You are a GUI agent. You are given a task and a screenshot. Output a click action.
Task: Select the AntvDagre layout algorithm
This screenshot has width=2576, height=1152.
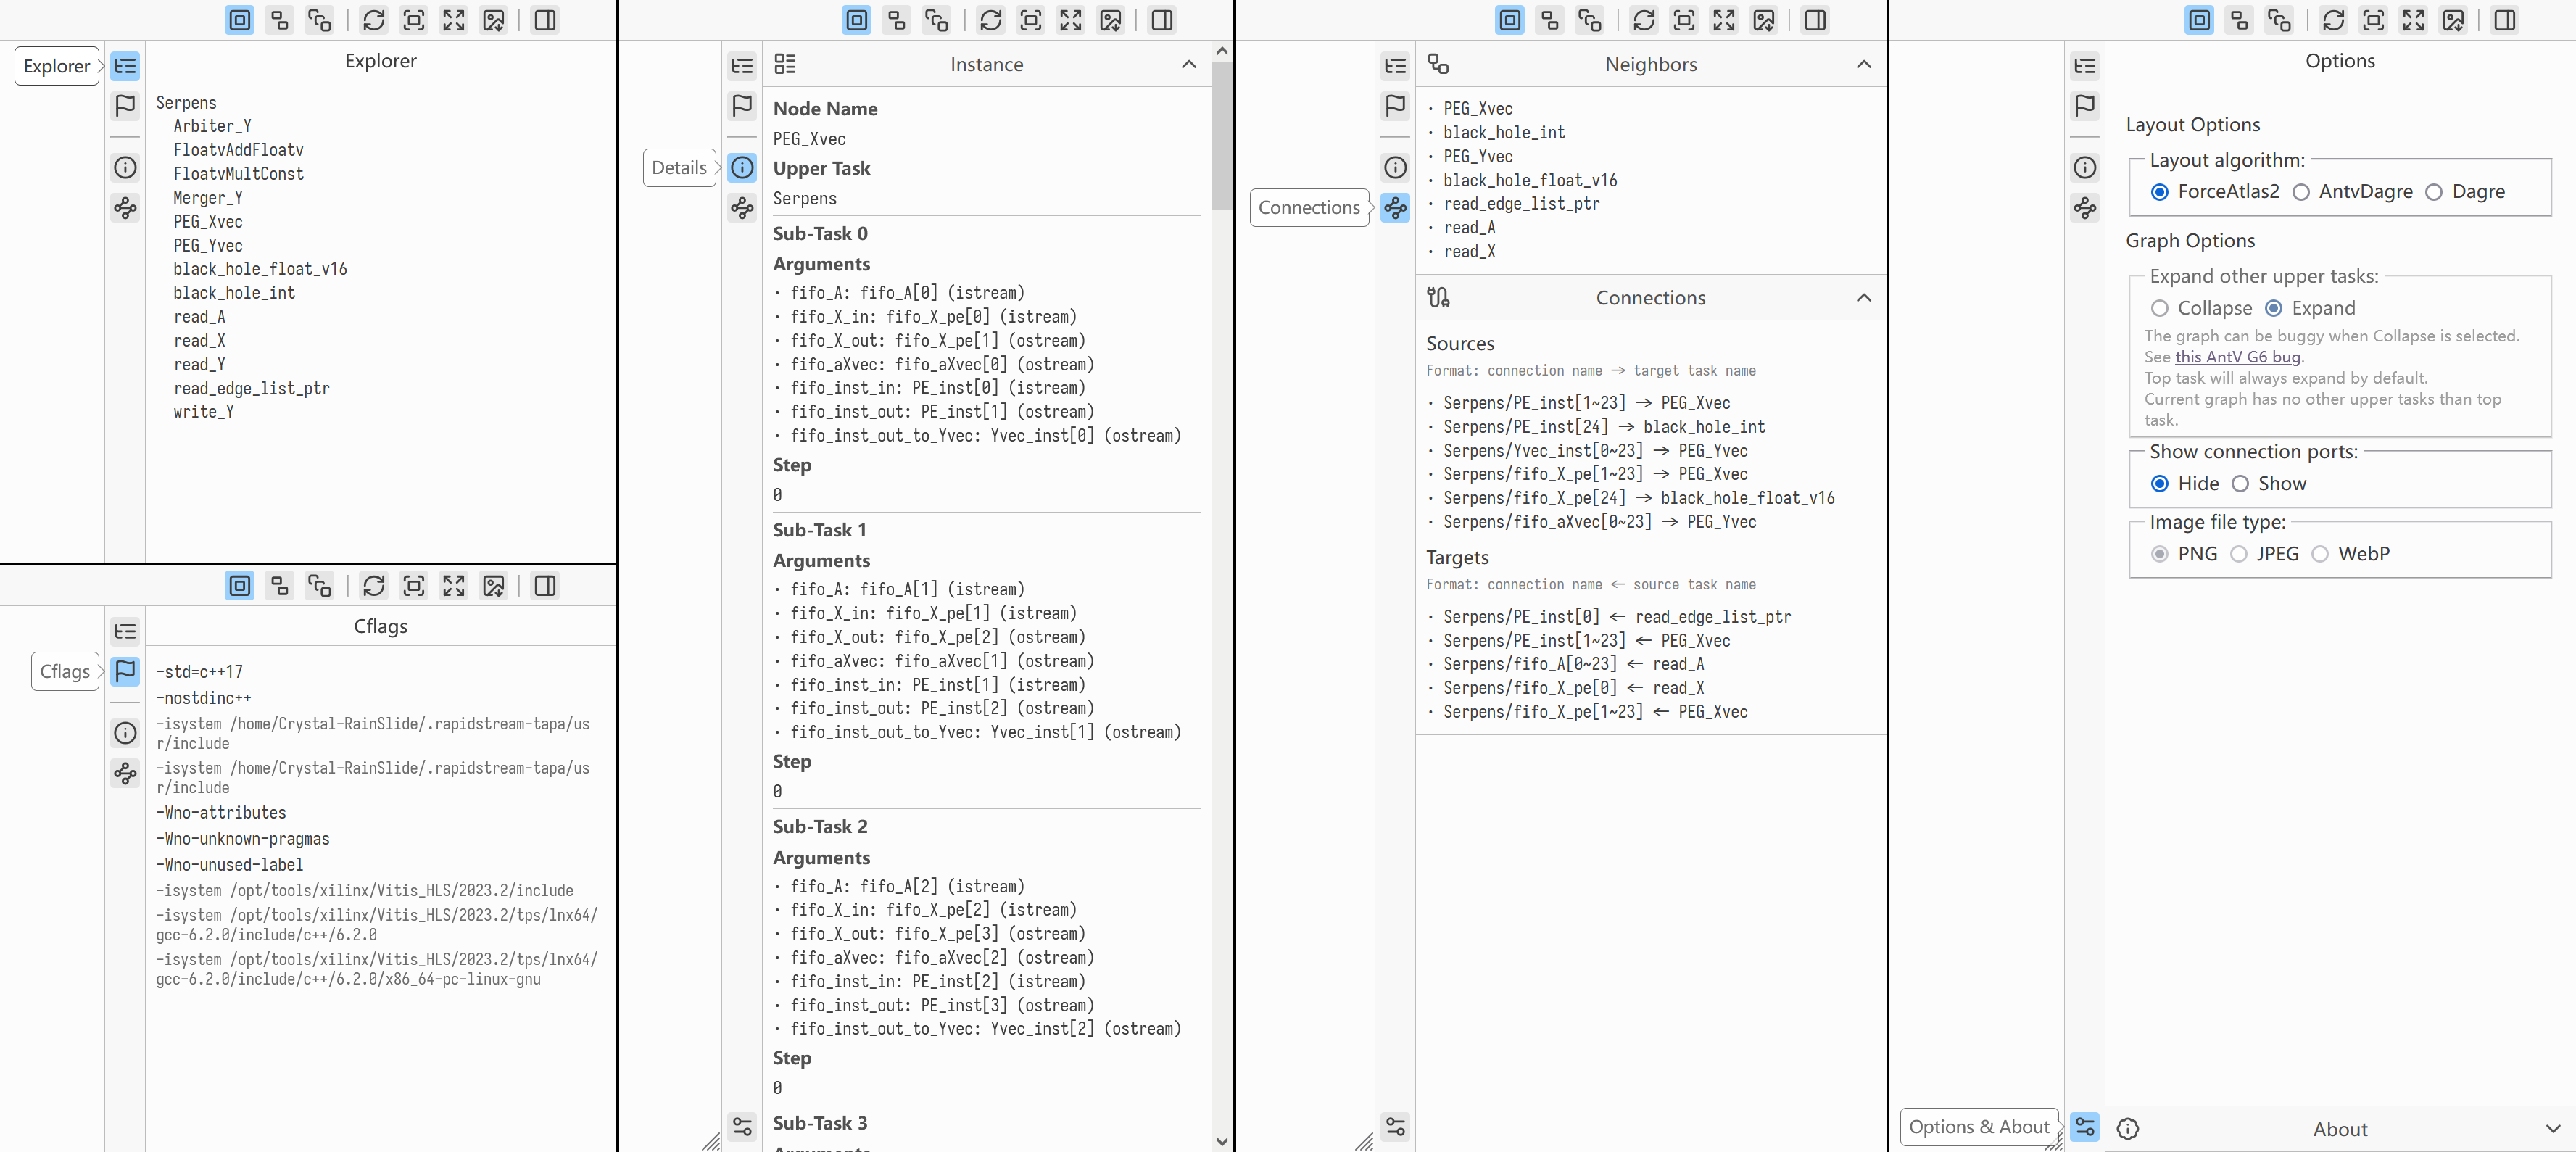point(2301,192)
